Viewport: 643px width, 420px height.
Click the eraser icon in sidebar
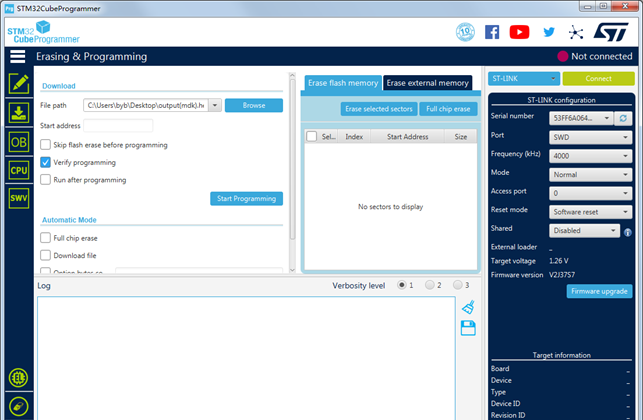click(18, 407)
